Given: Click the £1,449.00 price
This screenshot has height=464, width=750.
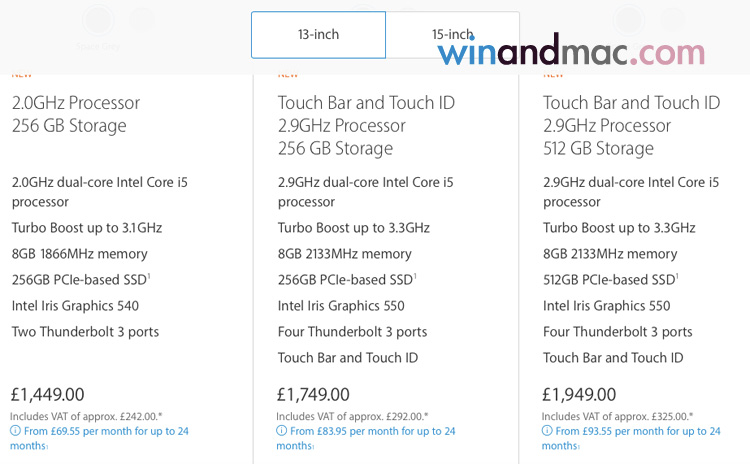Looking at the screenshot, I should pos(48,395).
